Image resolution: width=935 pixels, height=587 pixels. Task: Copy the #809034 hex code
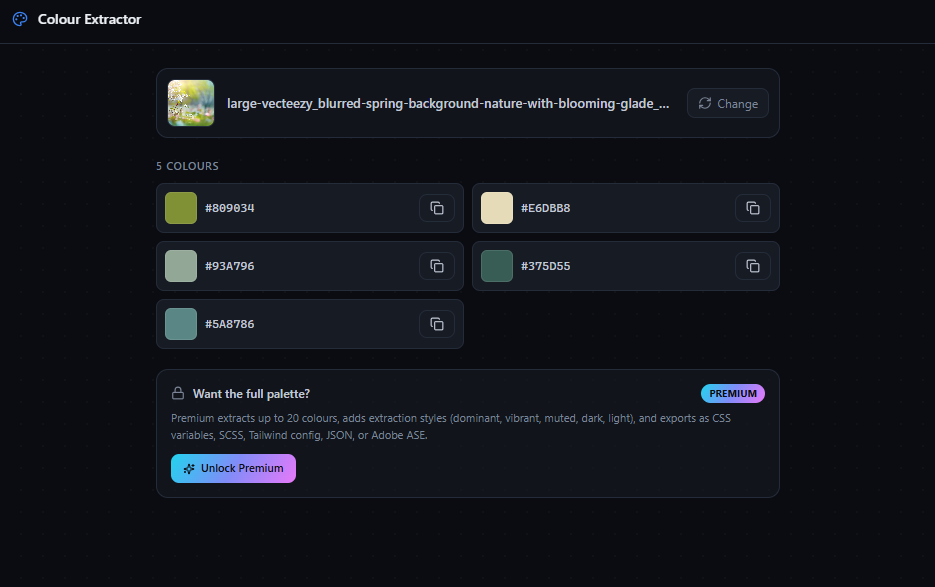click(x=437, y=208)
